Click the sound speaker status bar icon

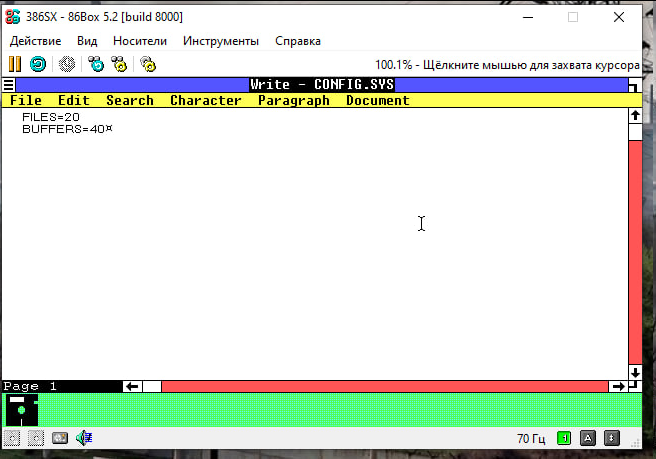point(84,438)
